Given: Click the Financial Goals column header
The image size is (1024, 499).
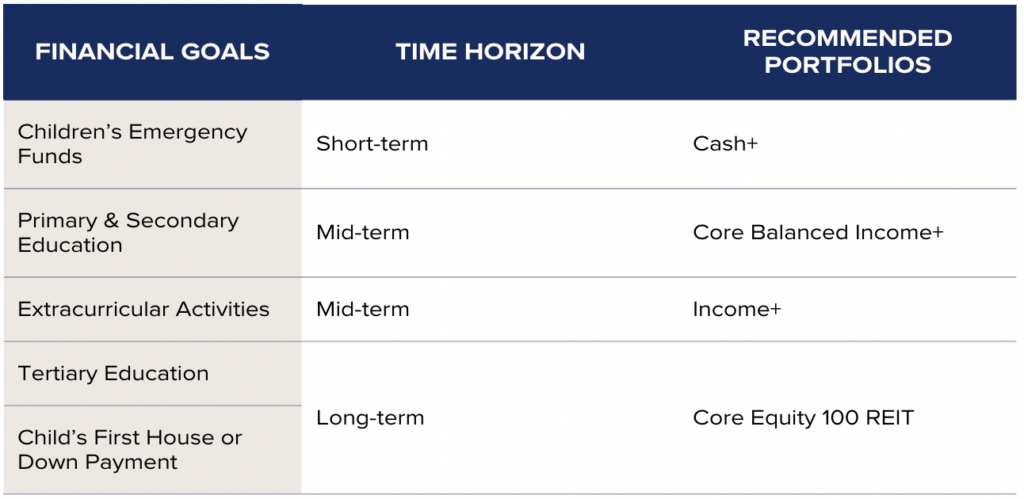Looking at the screenshot, I should pos(152,52).
